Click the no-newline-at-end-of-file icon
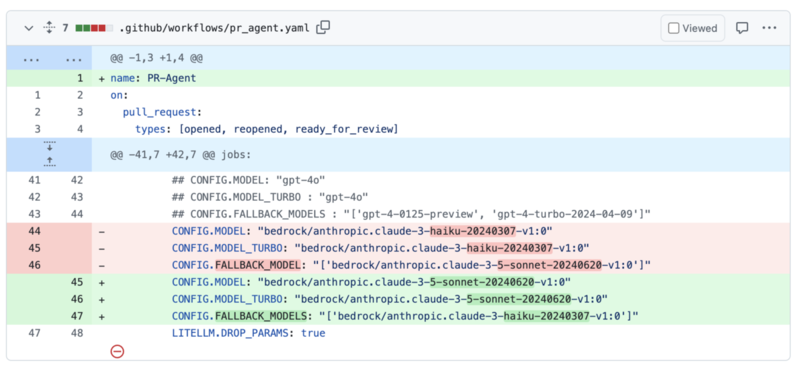The height and width of the screenshot is (374, 800). 117,351
